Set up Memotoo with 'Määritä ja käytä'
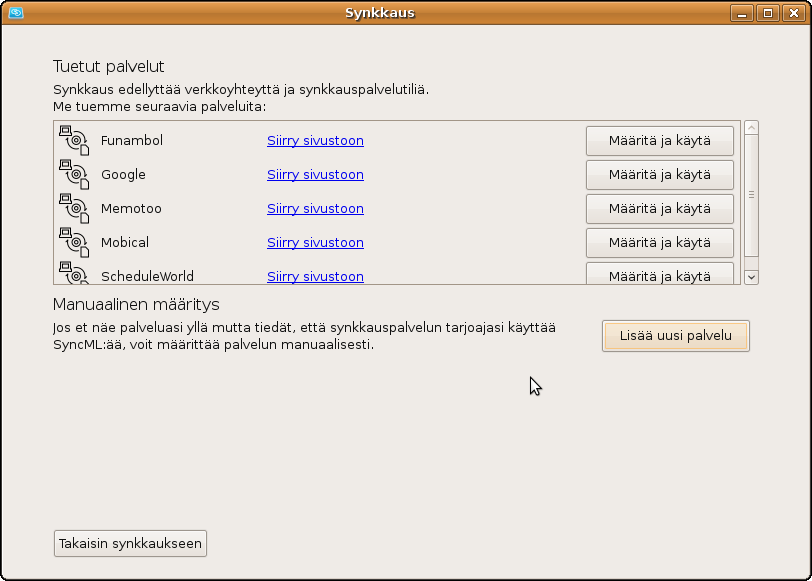This screenshot has height=581, width=812. pos(659,209)
